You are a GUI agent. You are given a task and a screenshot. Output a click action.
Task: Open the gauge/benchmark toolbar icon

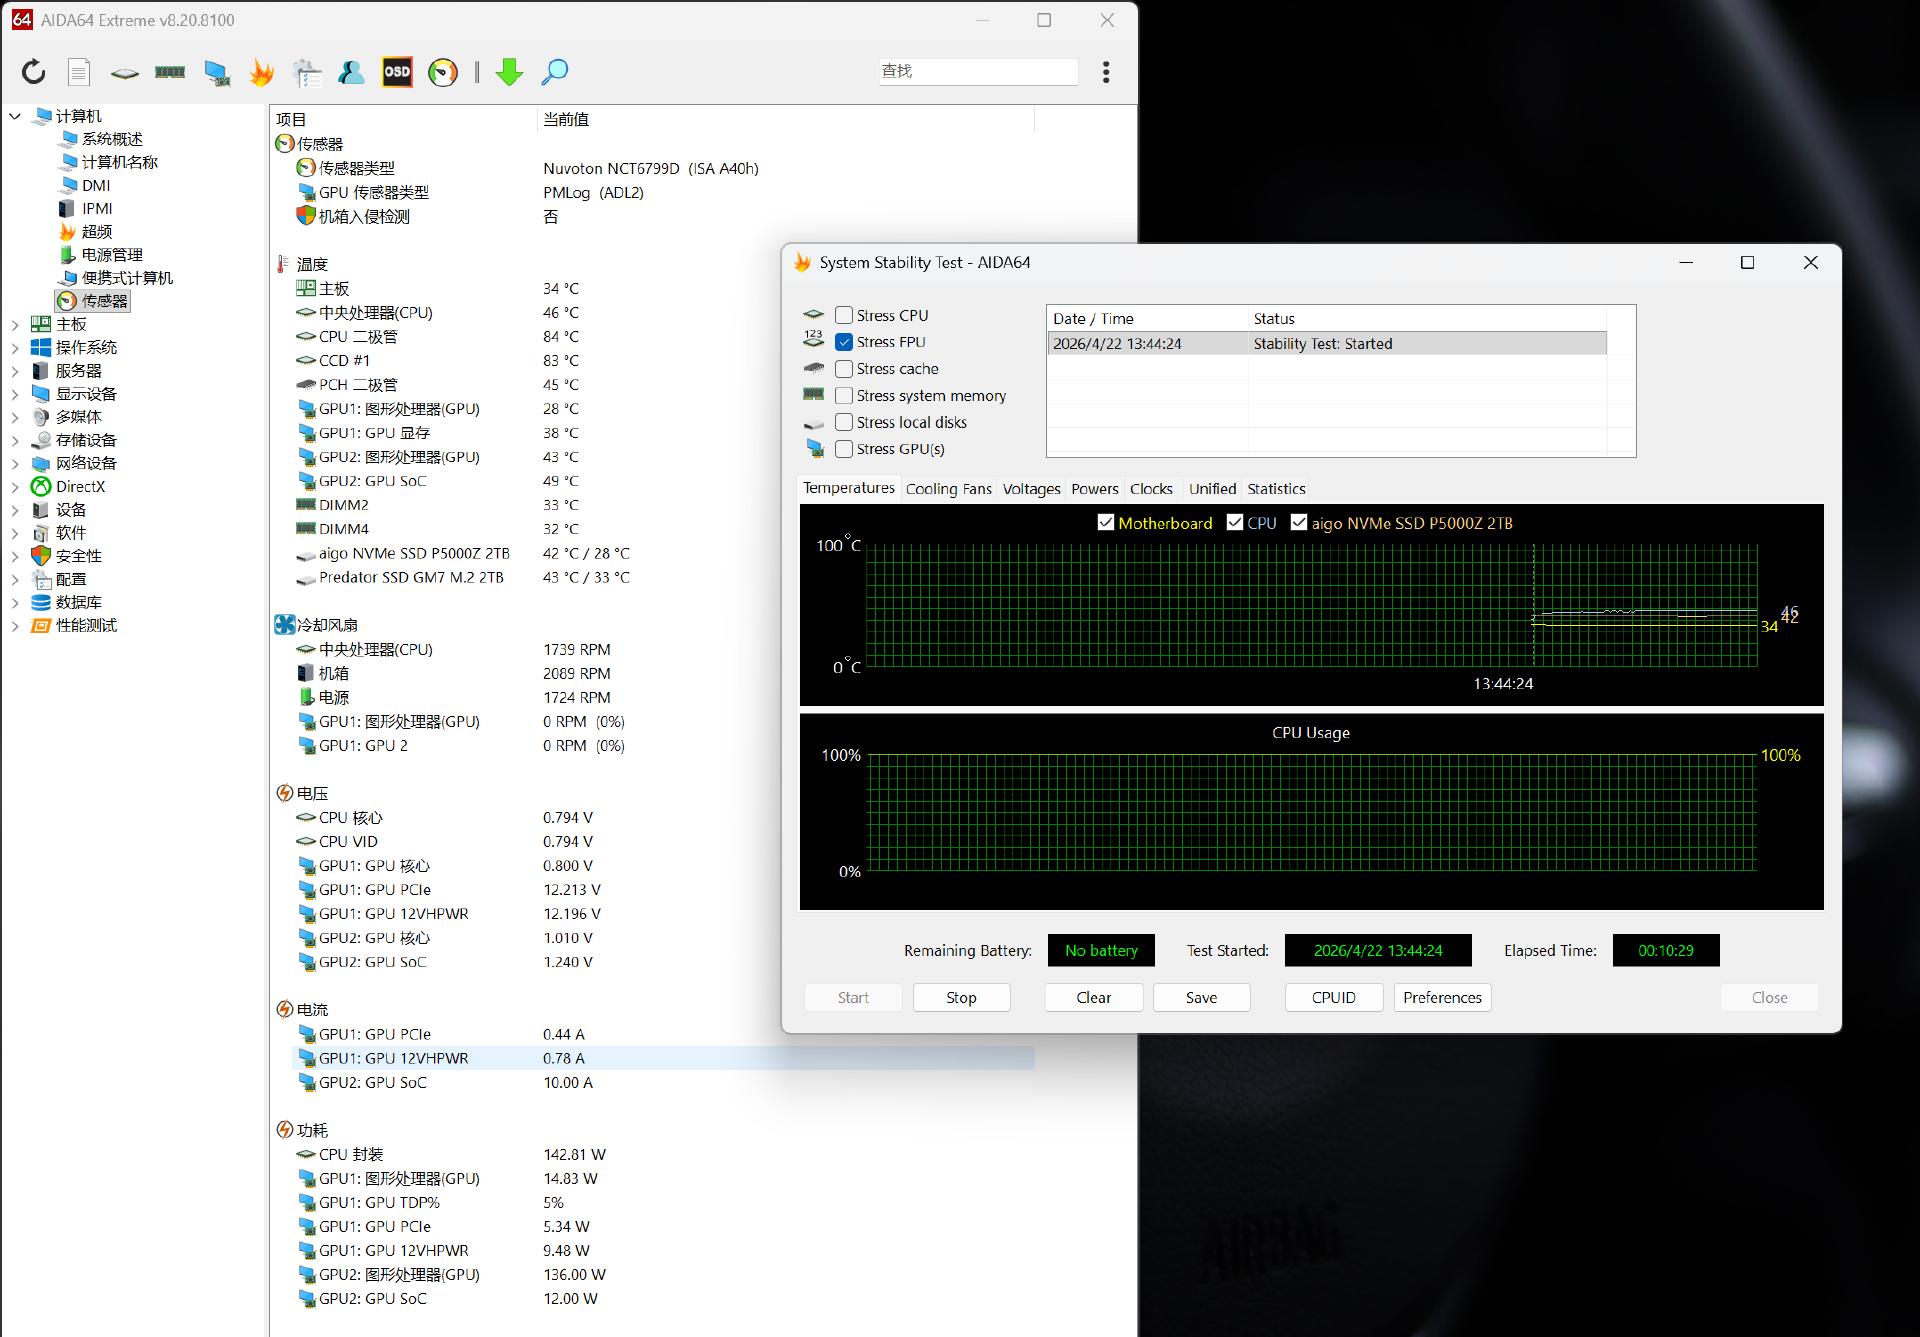[442, 71]
